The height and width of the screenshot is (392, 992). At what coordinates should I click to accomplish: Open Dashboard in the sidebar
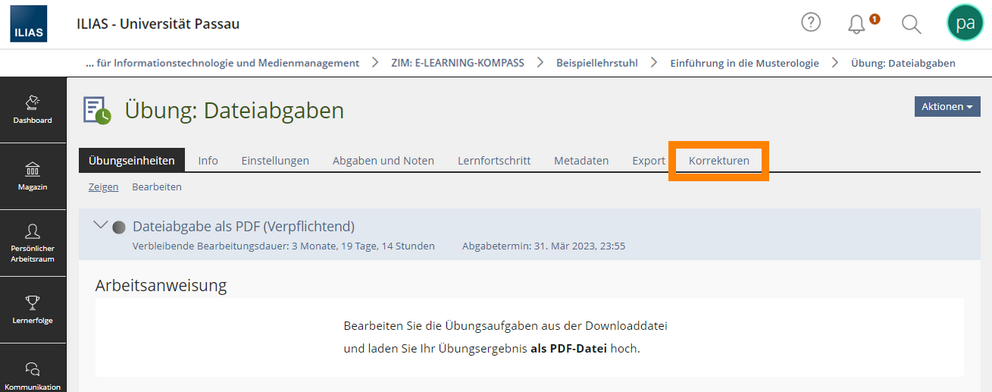33,110
